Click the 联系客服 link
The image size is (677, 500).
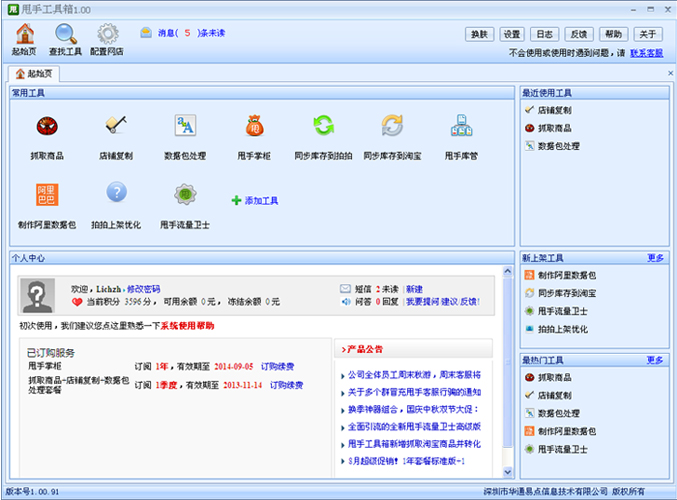[646, 53]
